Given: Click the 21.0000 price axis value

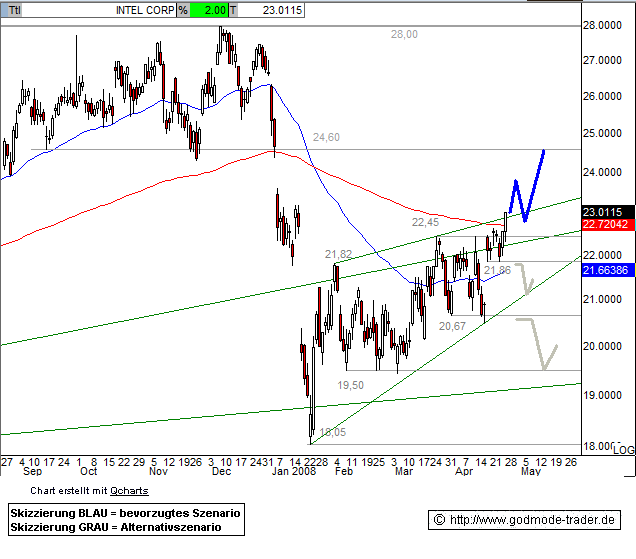Looking at the screenshot, I should (x=602, y=299).
